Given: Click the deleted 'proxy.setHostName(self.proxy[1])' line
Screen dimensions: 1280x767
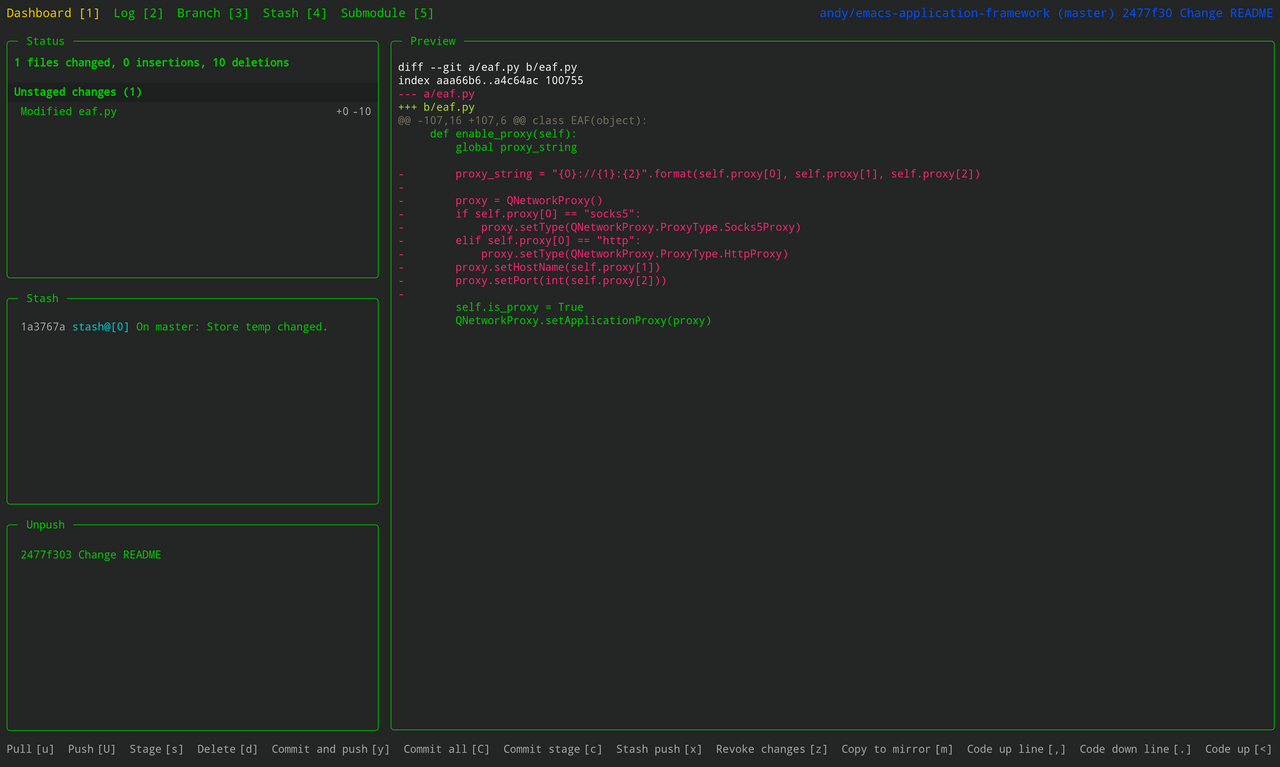Looking at the screenshot, I should (529, 267).
